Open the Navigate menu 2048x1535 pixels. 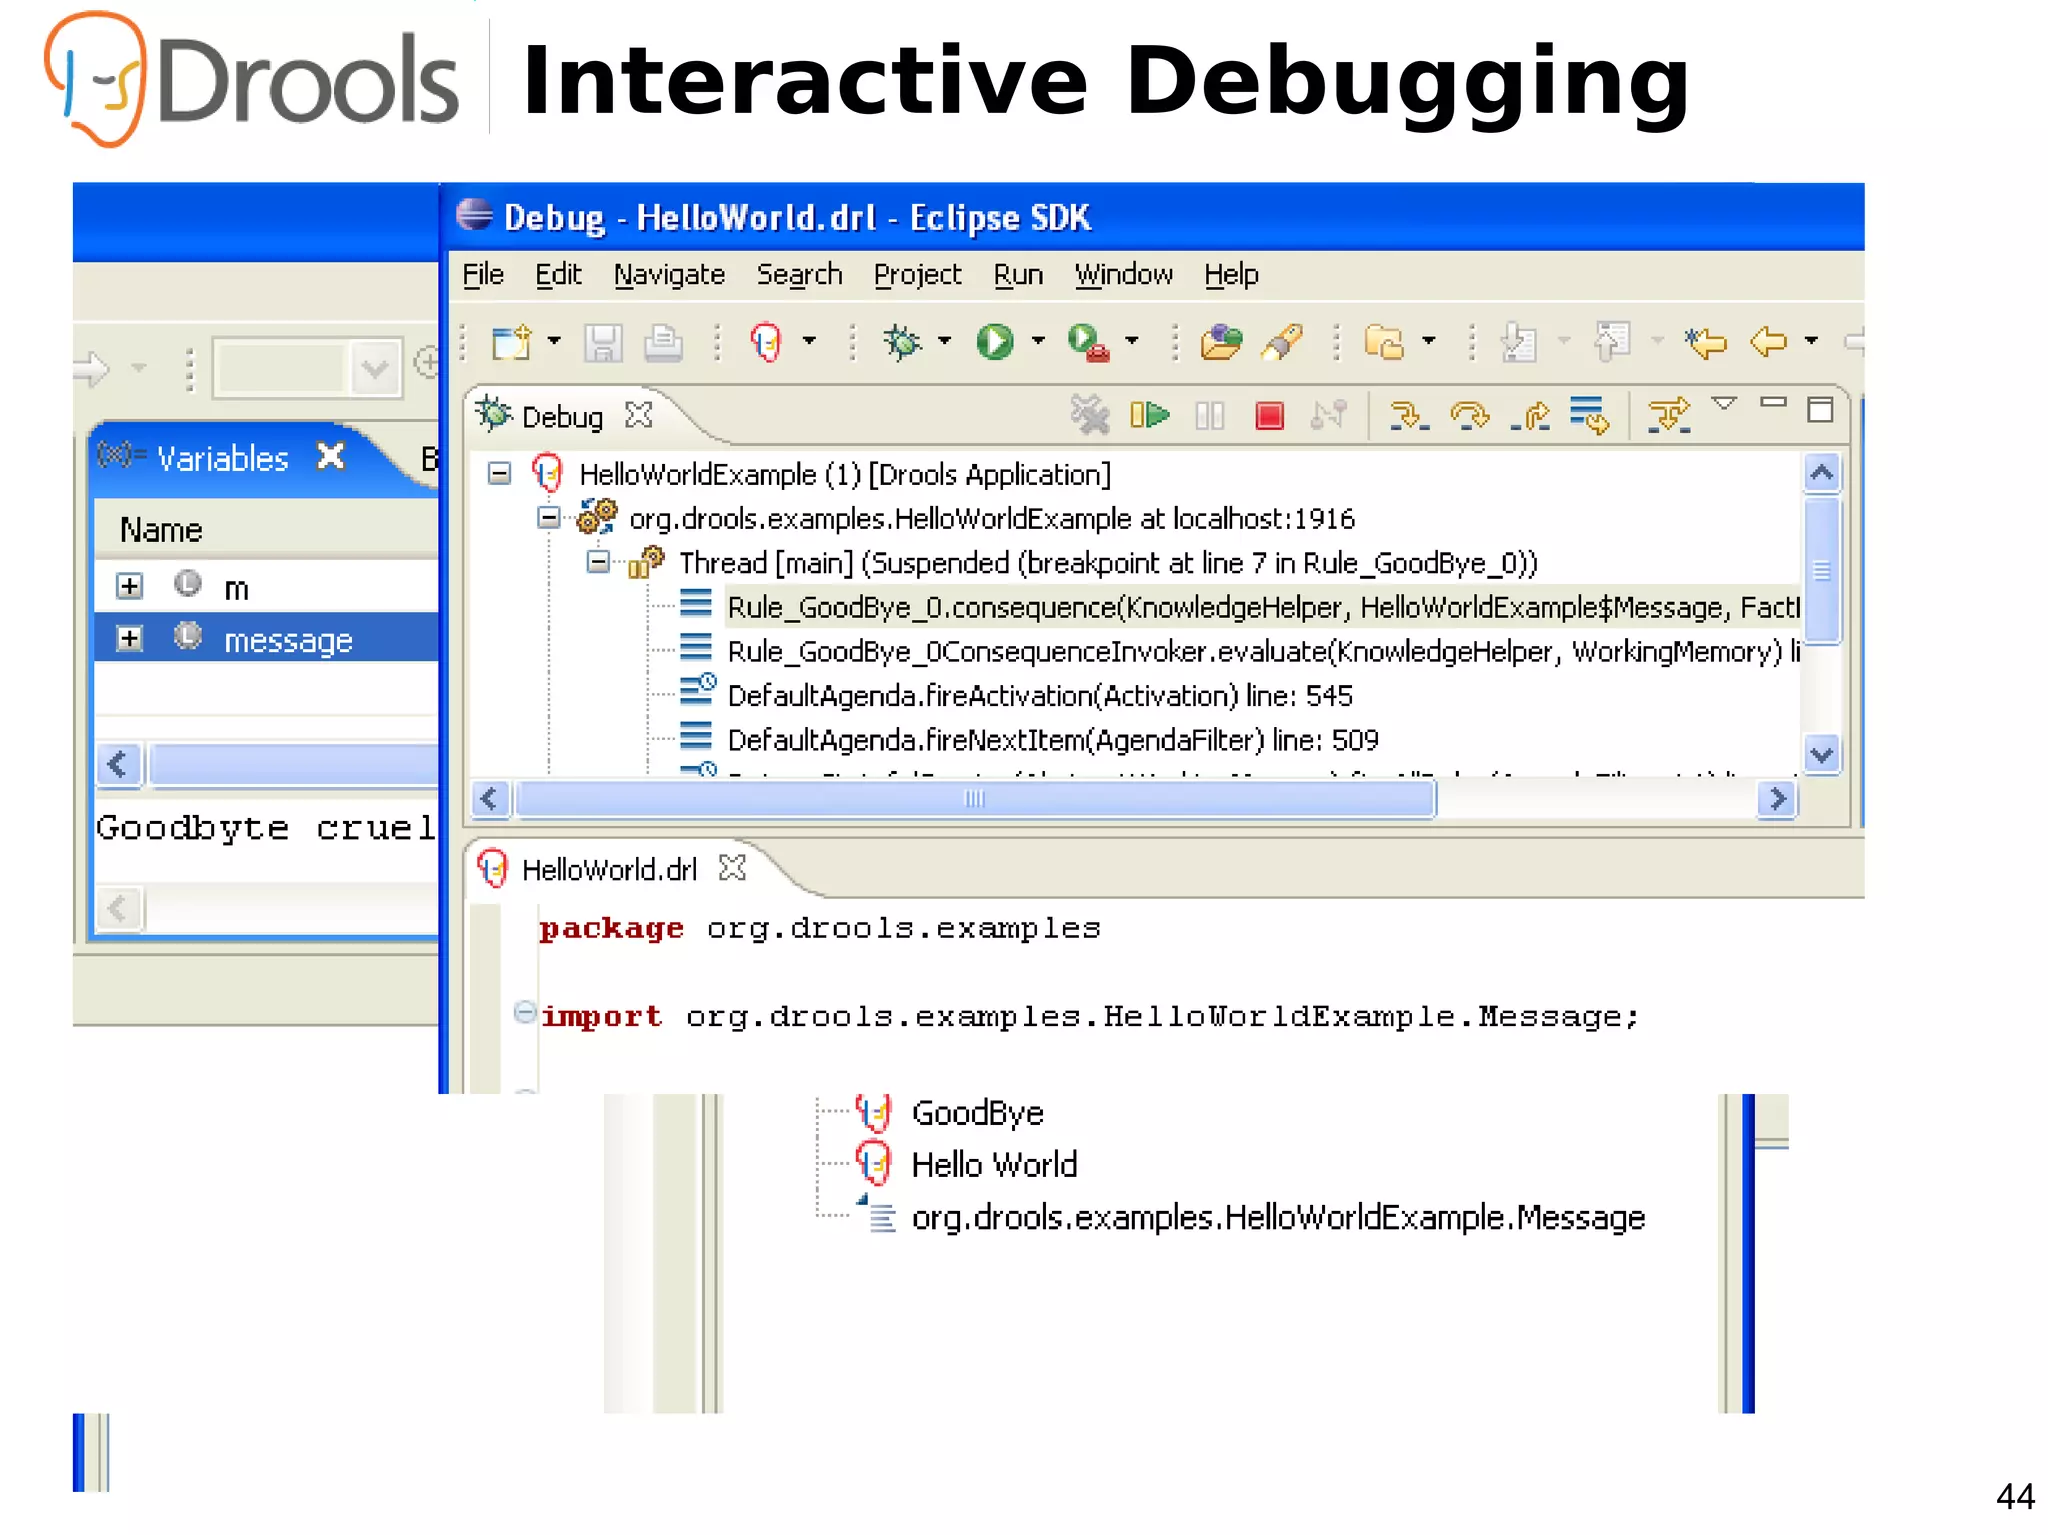click(669, 274)
